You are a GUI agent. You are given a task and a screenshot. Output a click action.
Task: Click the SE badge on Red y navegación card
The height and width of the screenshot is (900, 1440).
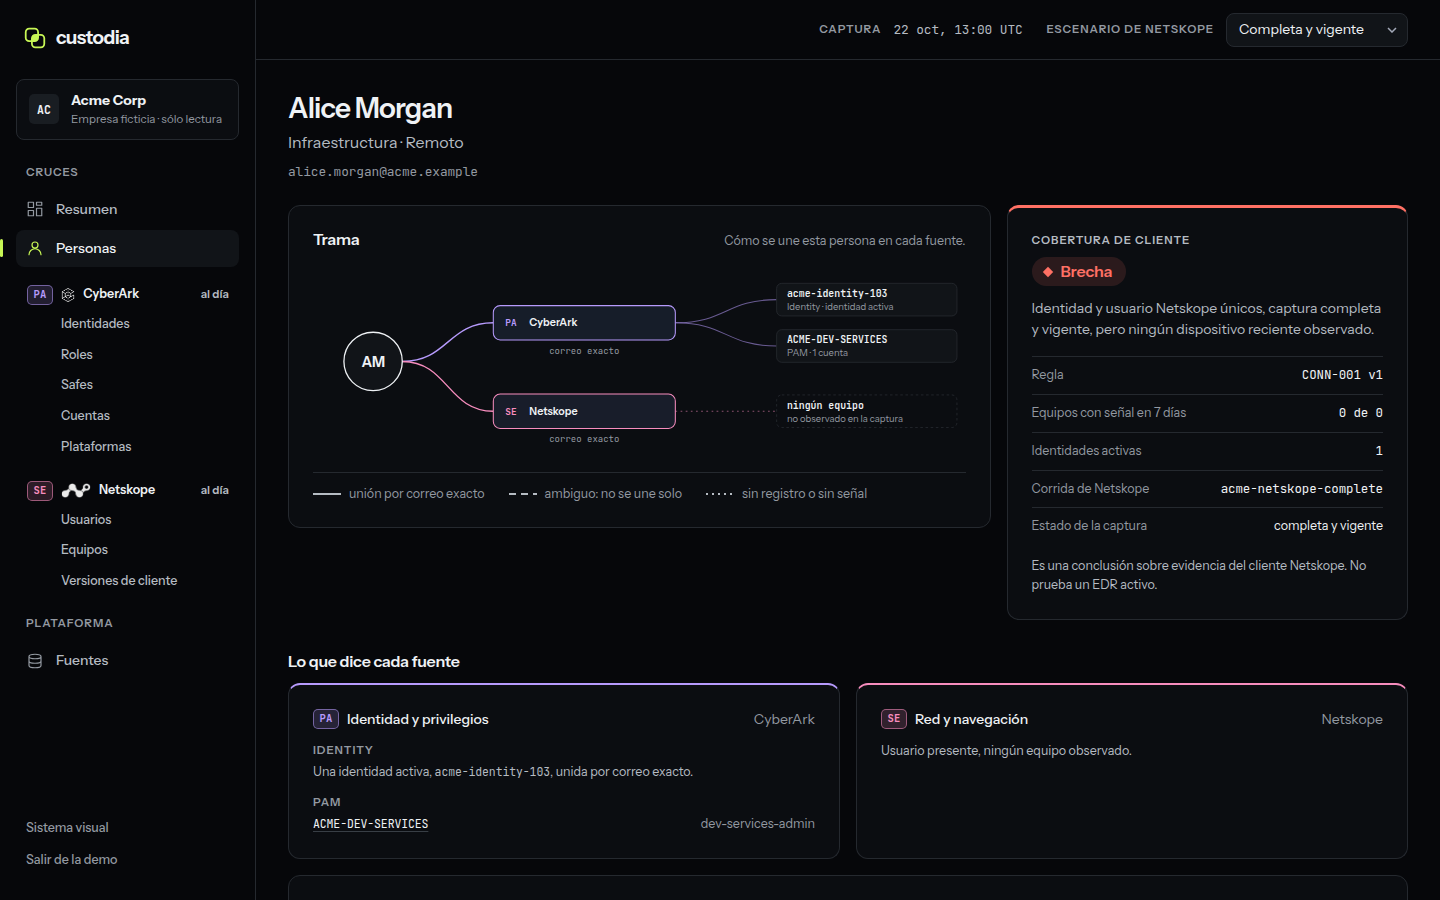pos(894,719)
